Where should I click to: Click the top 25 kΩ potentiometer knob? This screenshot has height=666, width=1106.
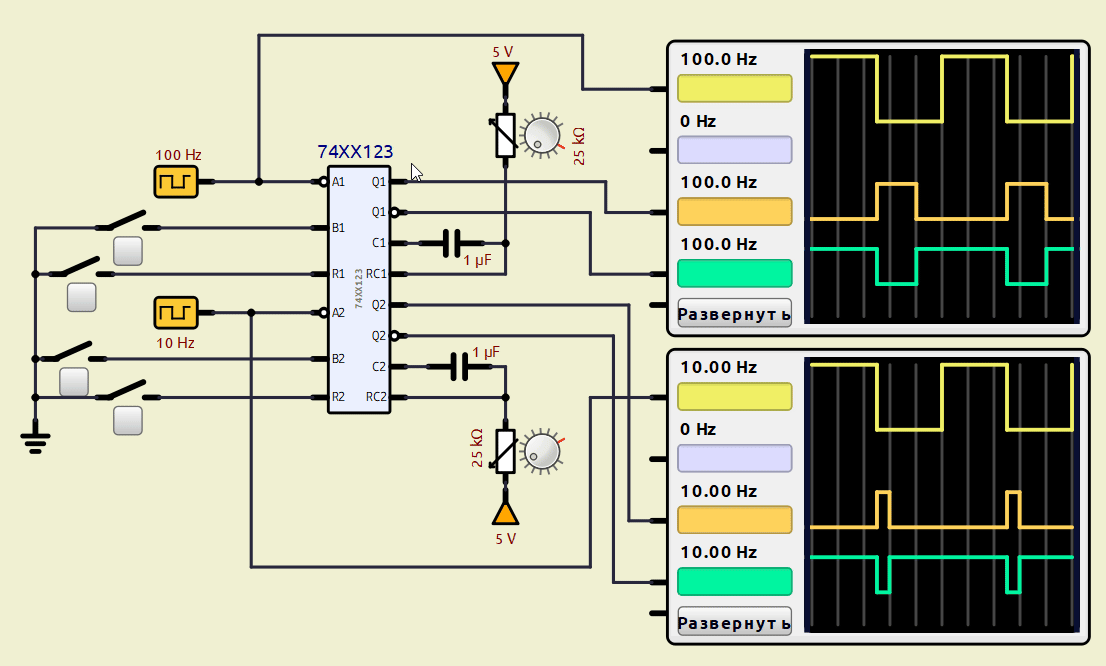543,135
